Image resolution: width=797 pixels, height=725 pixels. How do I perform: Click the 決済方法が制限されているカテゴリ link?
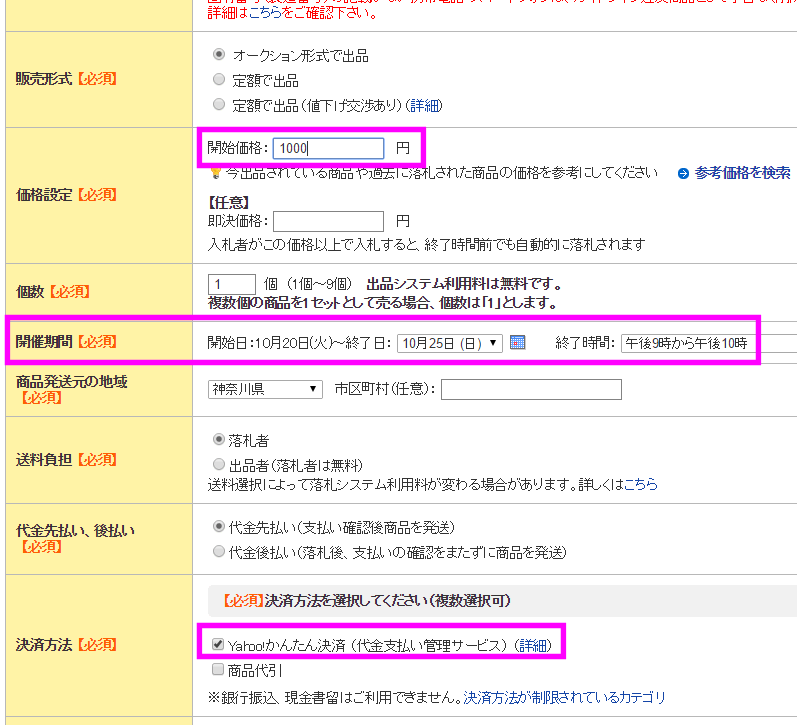(x=564, y=697)
